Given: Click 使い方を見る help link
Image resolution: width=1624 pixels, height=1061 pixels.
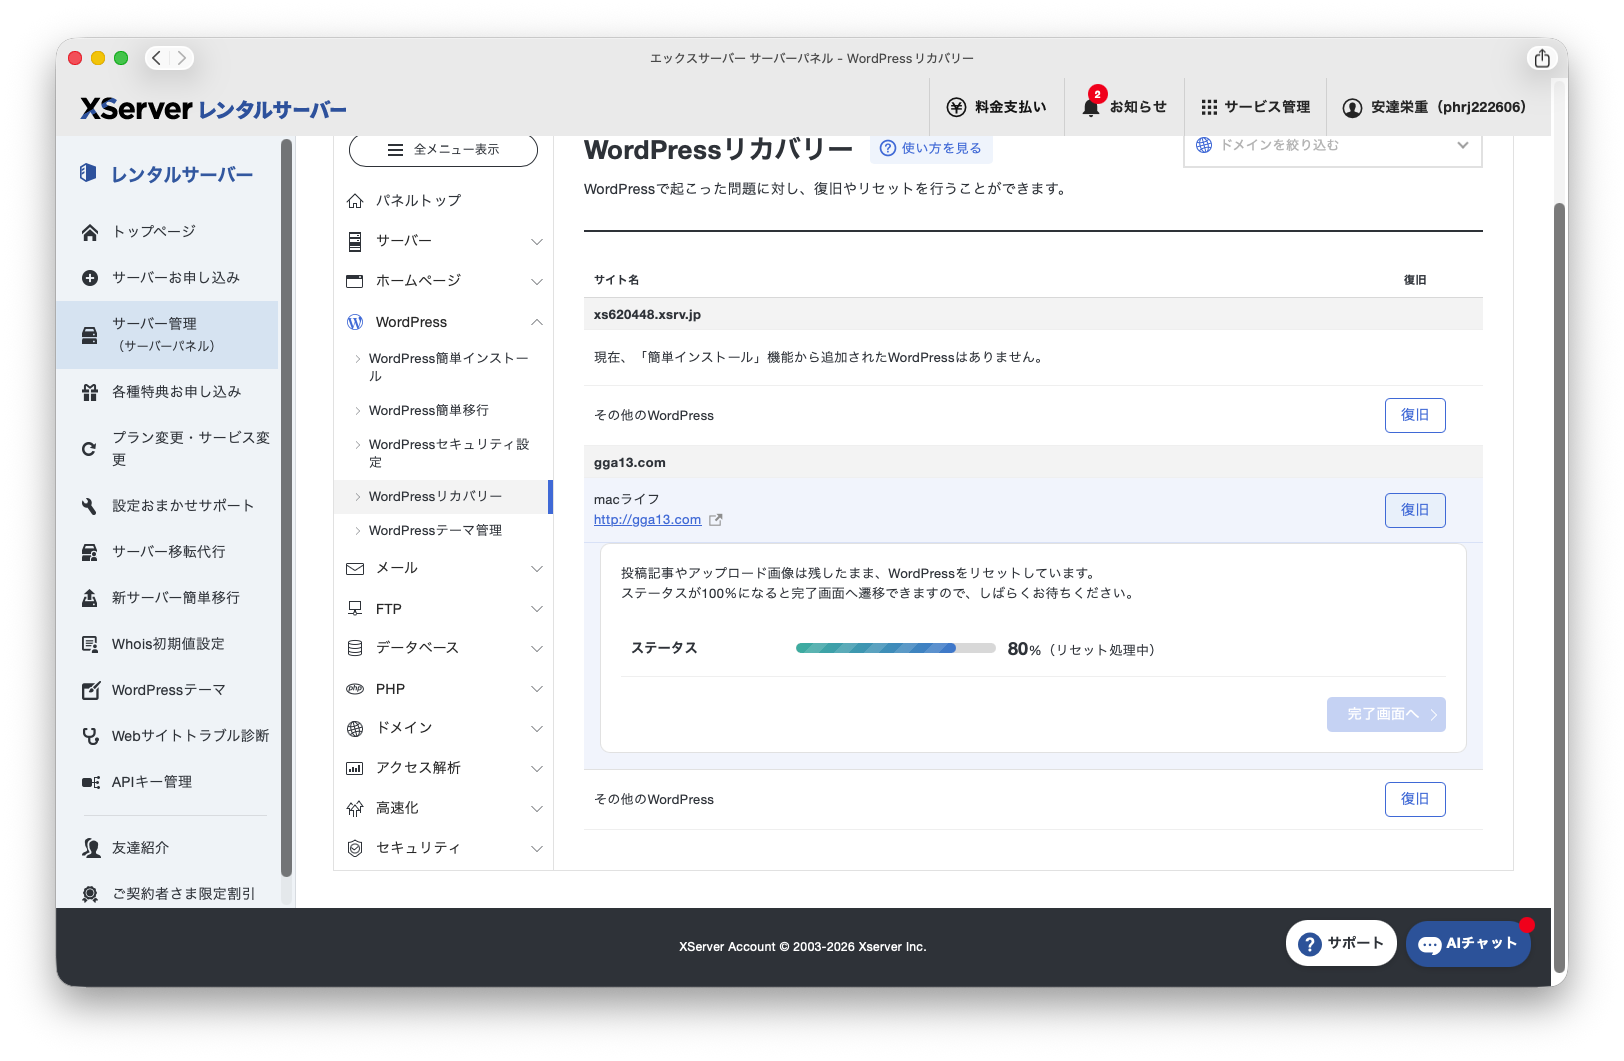Looking at the screenshot, I should [931, 148].
